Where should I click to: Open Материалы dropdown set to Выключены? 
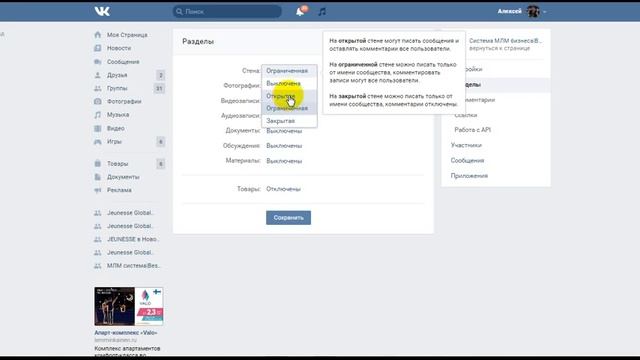coord(284,161)
